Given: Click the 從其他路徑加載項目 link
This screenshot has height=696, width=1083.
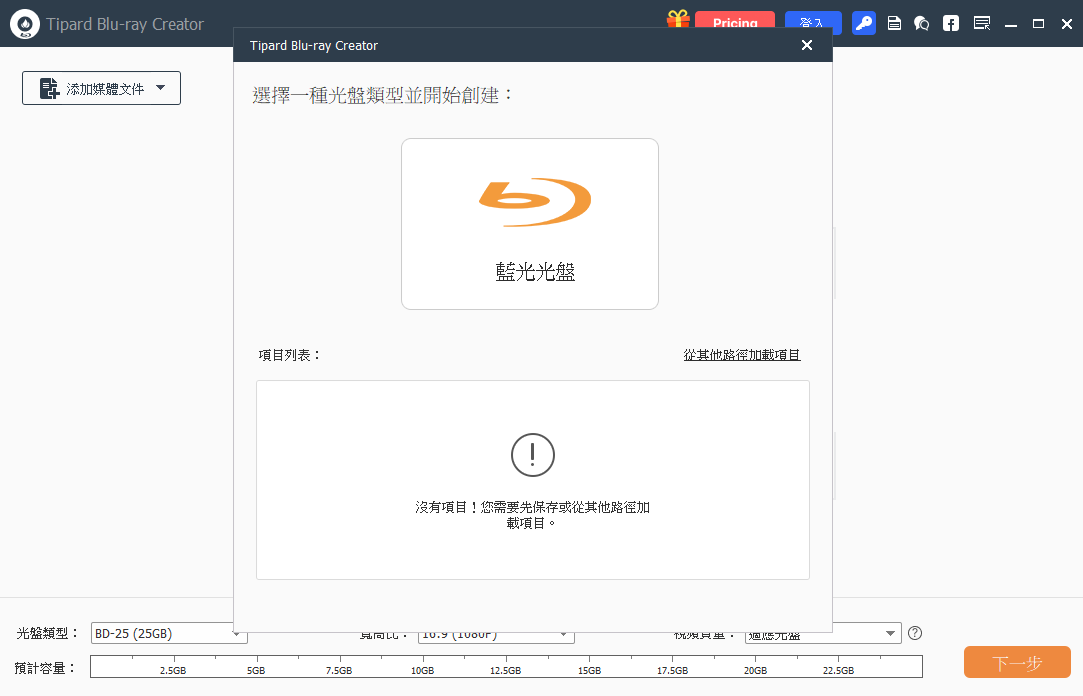Looking at the screenshot, I should coord(742,355).
